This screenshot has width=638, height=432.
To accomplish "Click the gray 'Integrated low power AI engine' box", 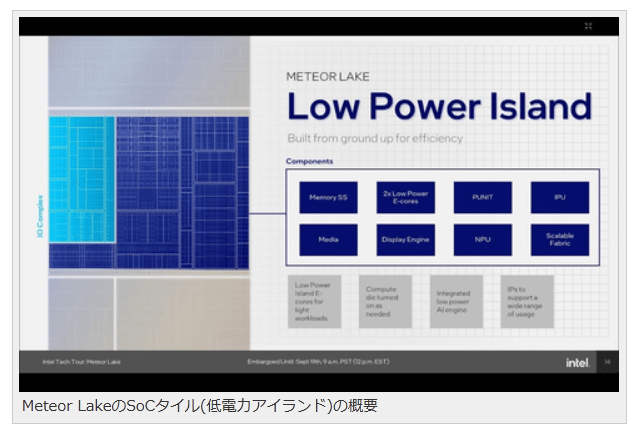I will point(456,301).
